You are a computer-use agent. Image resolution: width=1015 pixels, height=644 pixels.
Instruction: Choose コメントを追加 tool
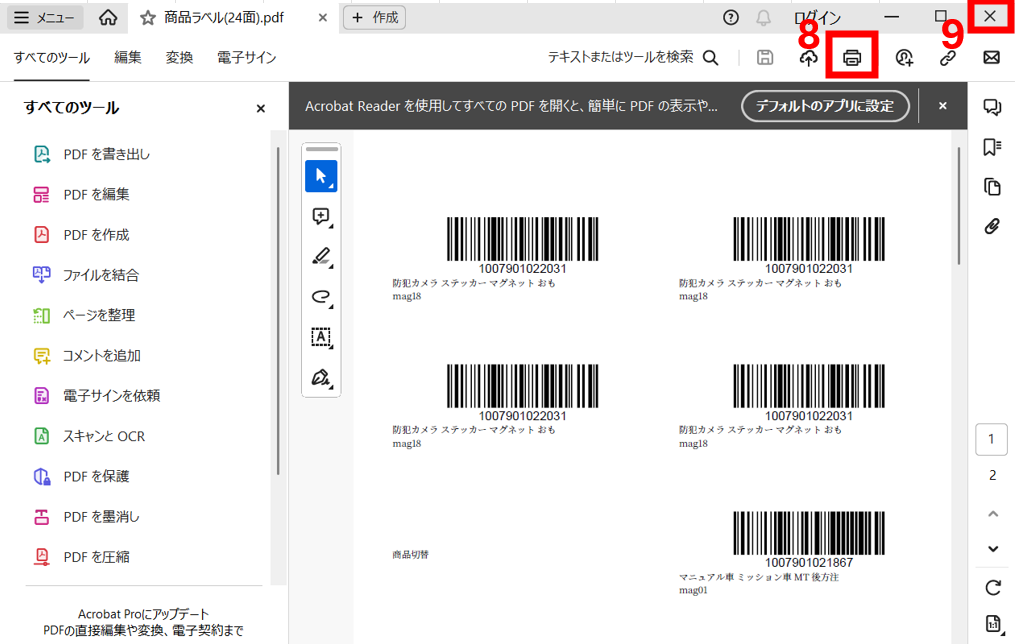coord(86,355)
